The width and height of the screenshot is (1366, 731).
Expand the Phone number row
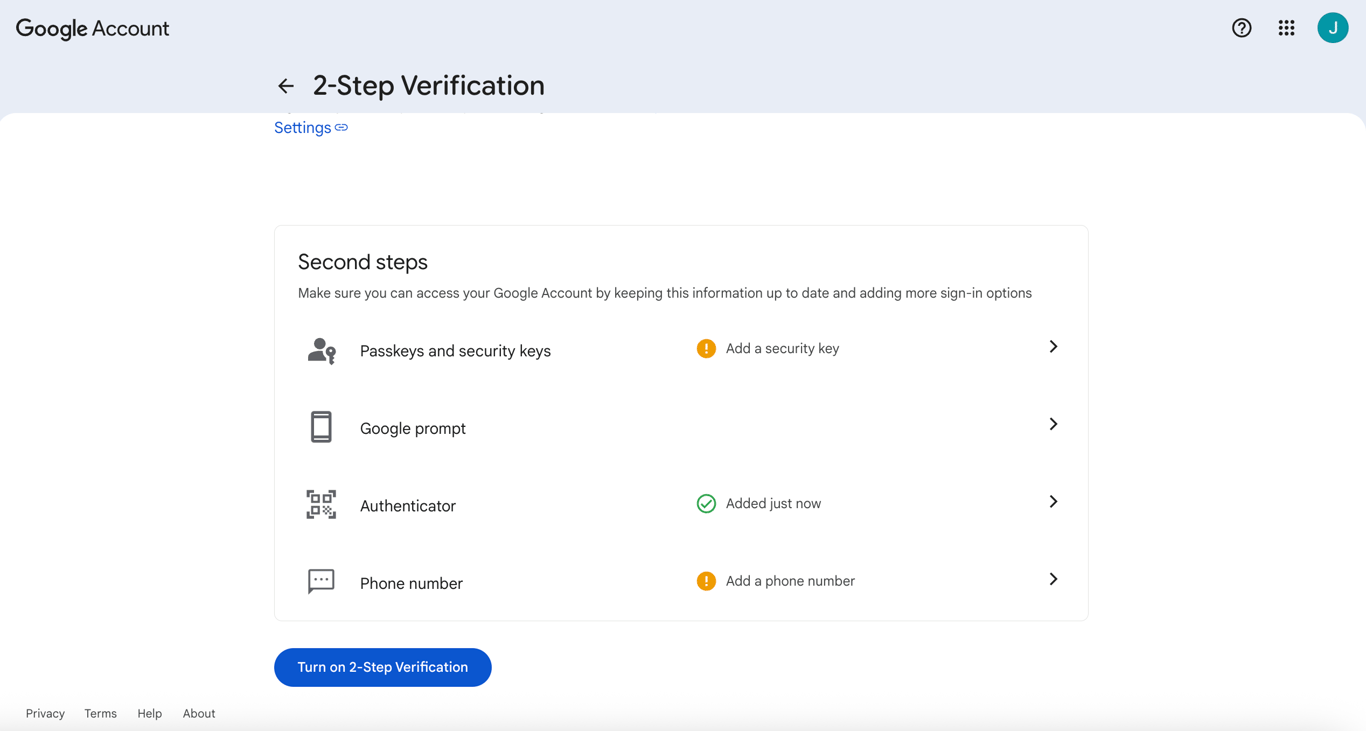pyautogui.click(x=1053, y=579)
